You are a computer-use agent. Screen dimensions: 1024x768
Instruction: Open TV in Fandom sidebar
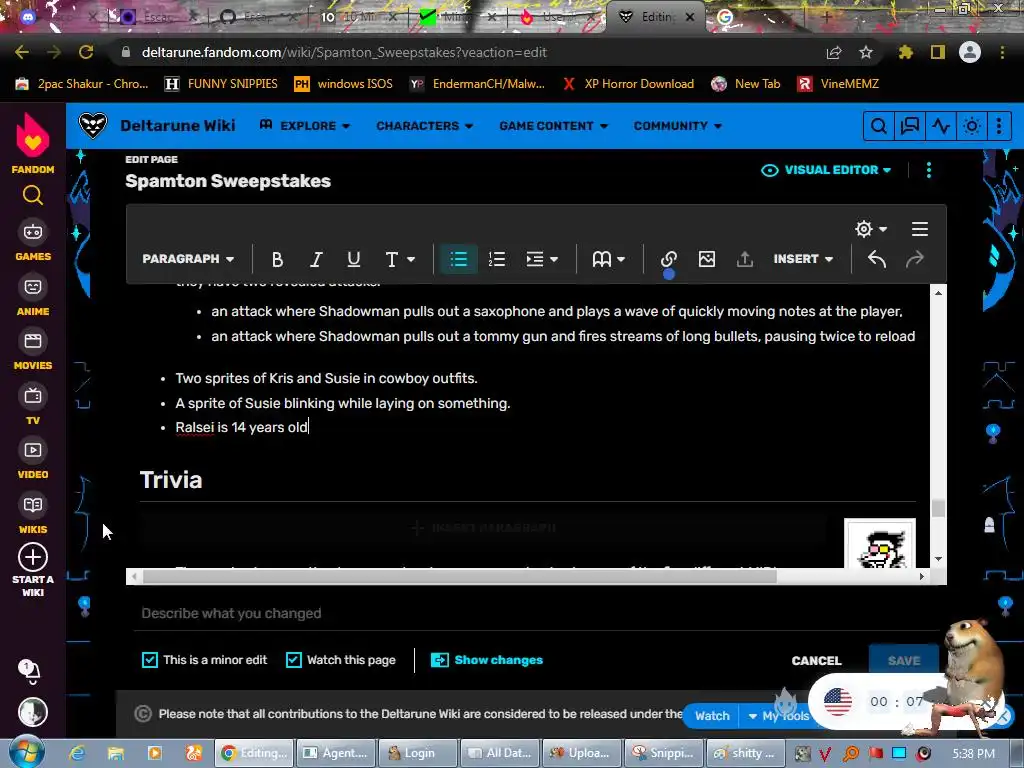33,406
